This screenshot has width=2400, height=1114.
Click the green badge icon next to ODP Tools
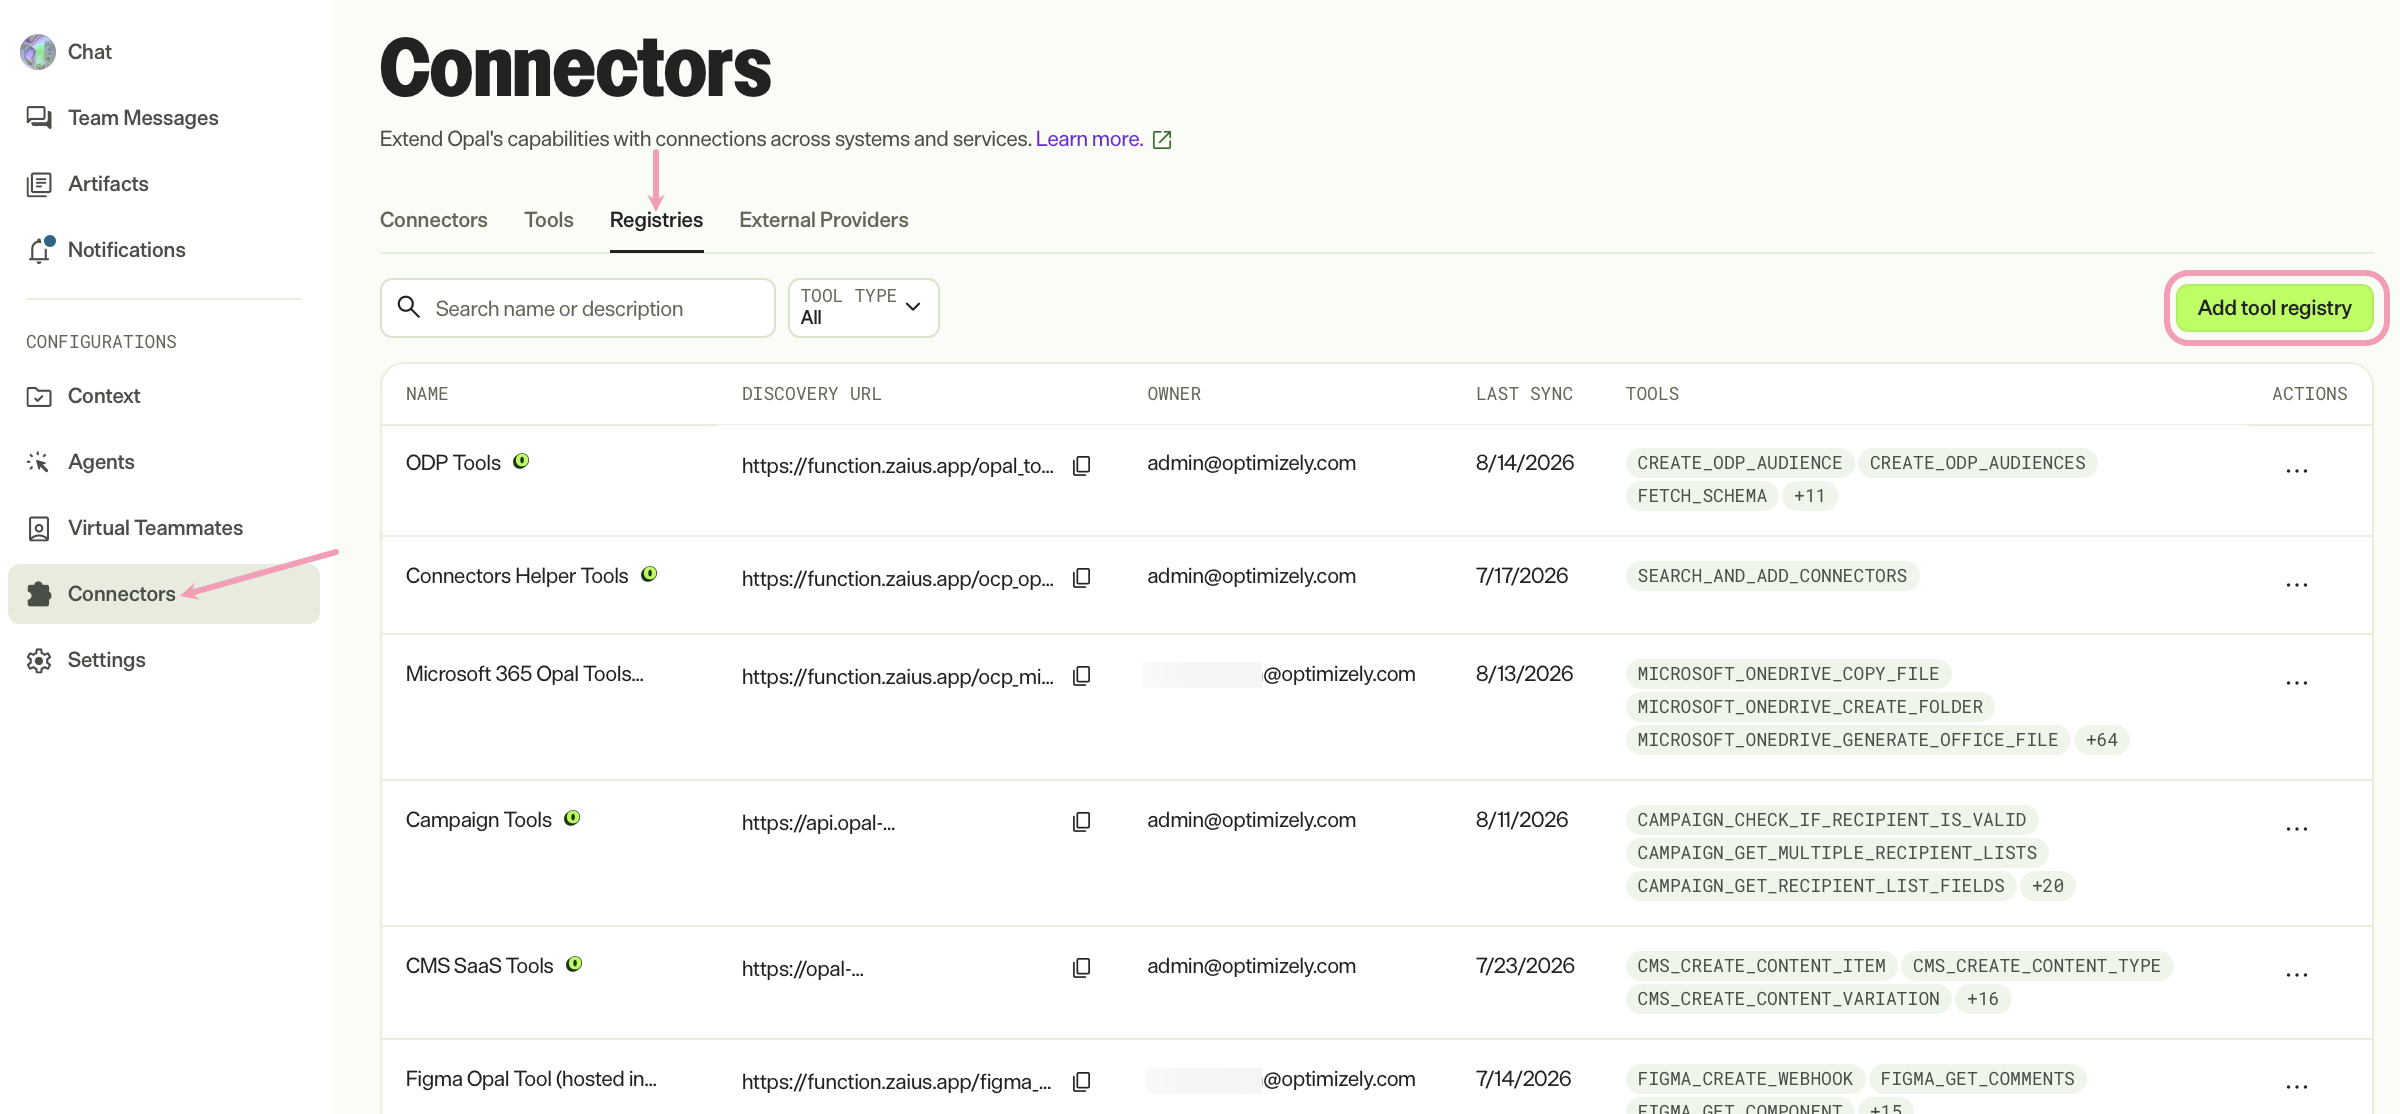(x=521, y=461)
